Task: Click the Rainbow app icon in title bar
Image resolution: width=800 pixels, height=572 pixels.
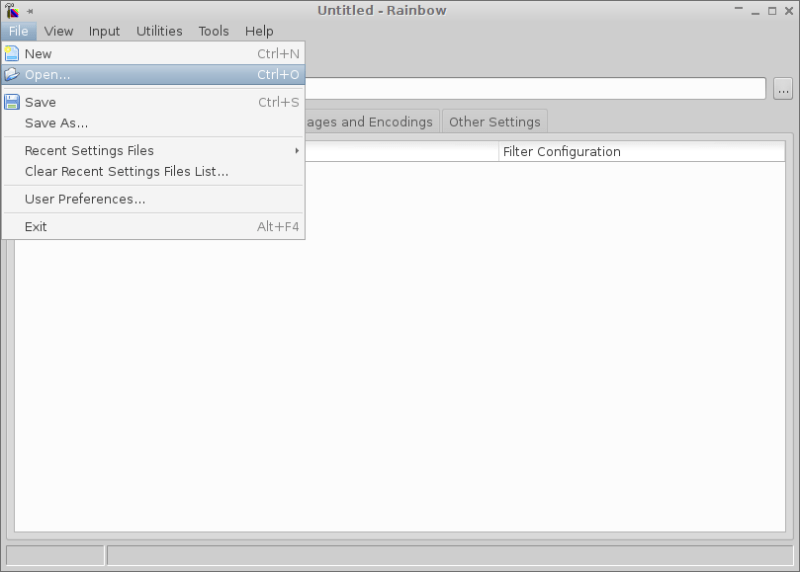Action: pos(12,10)
